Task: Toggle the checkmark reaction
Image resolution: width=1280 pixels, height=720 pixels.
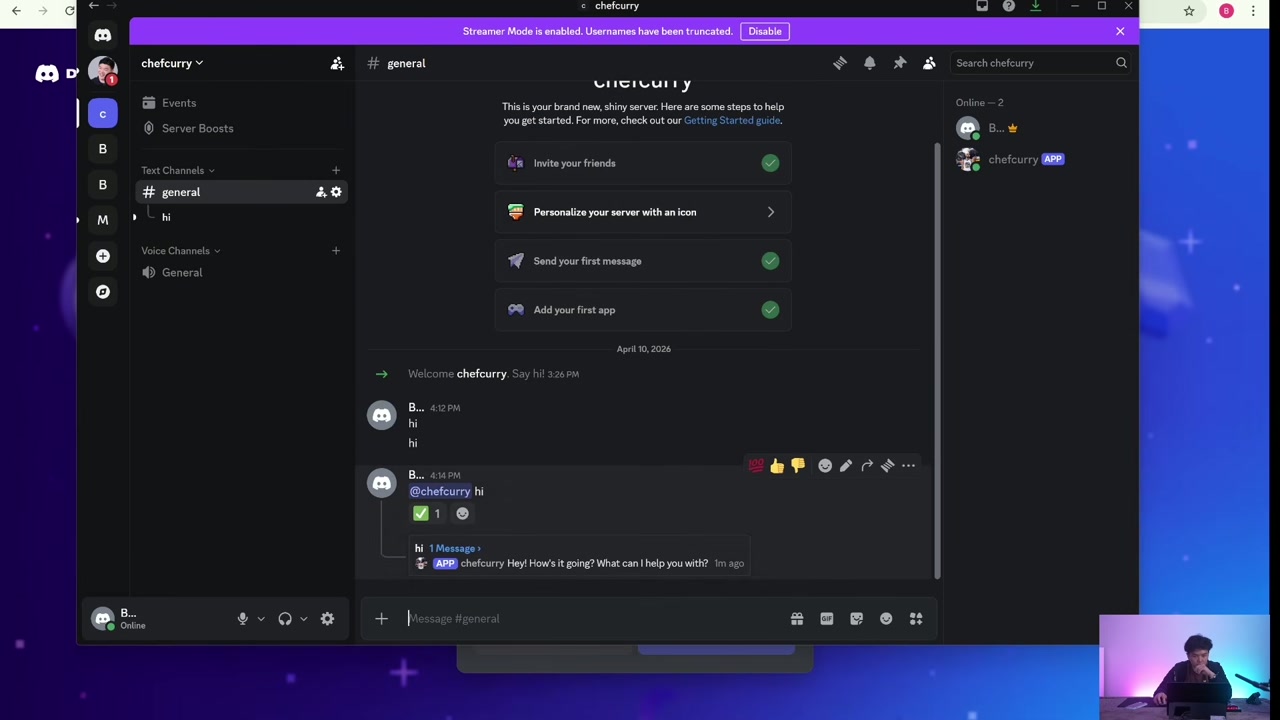Action: 427,514
